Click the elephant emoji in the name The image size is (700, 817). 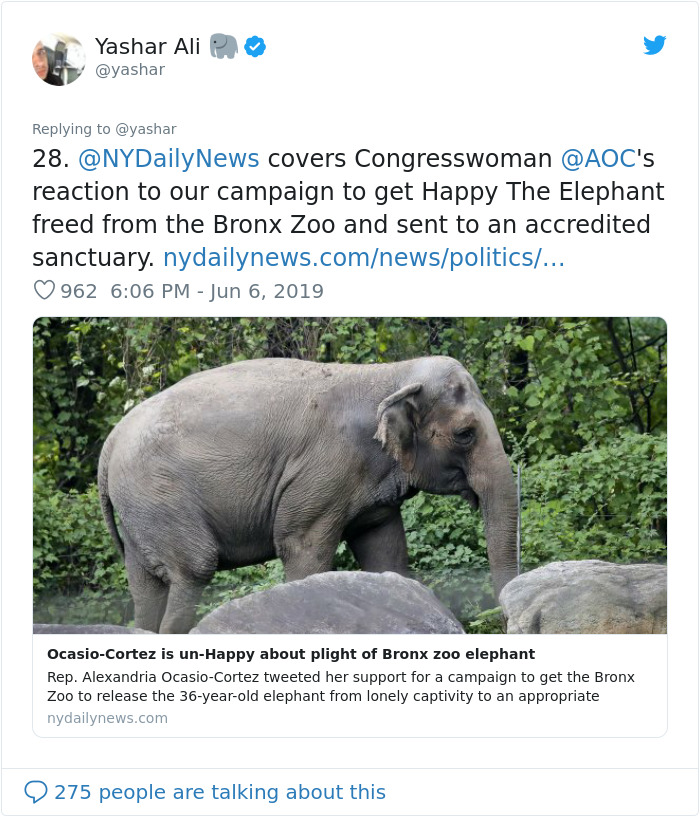224,46
